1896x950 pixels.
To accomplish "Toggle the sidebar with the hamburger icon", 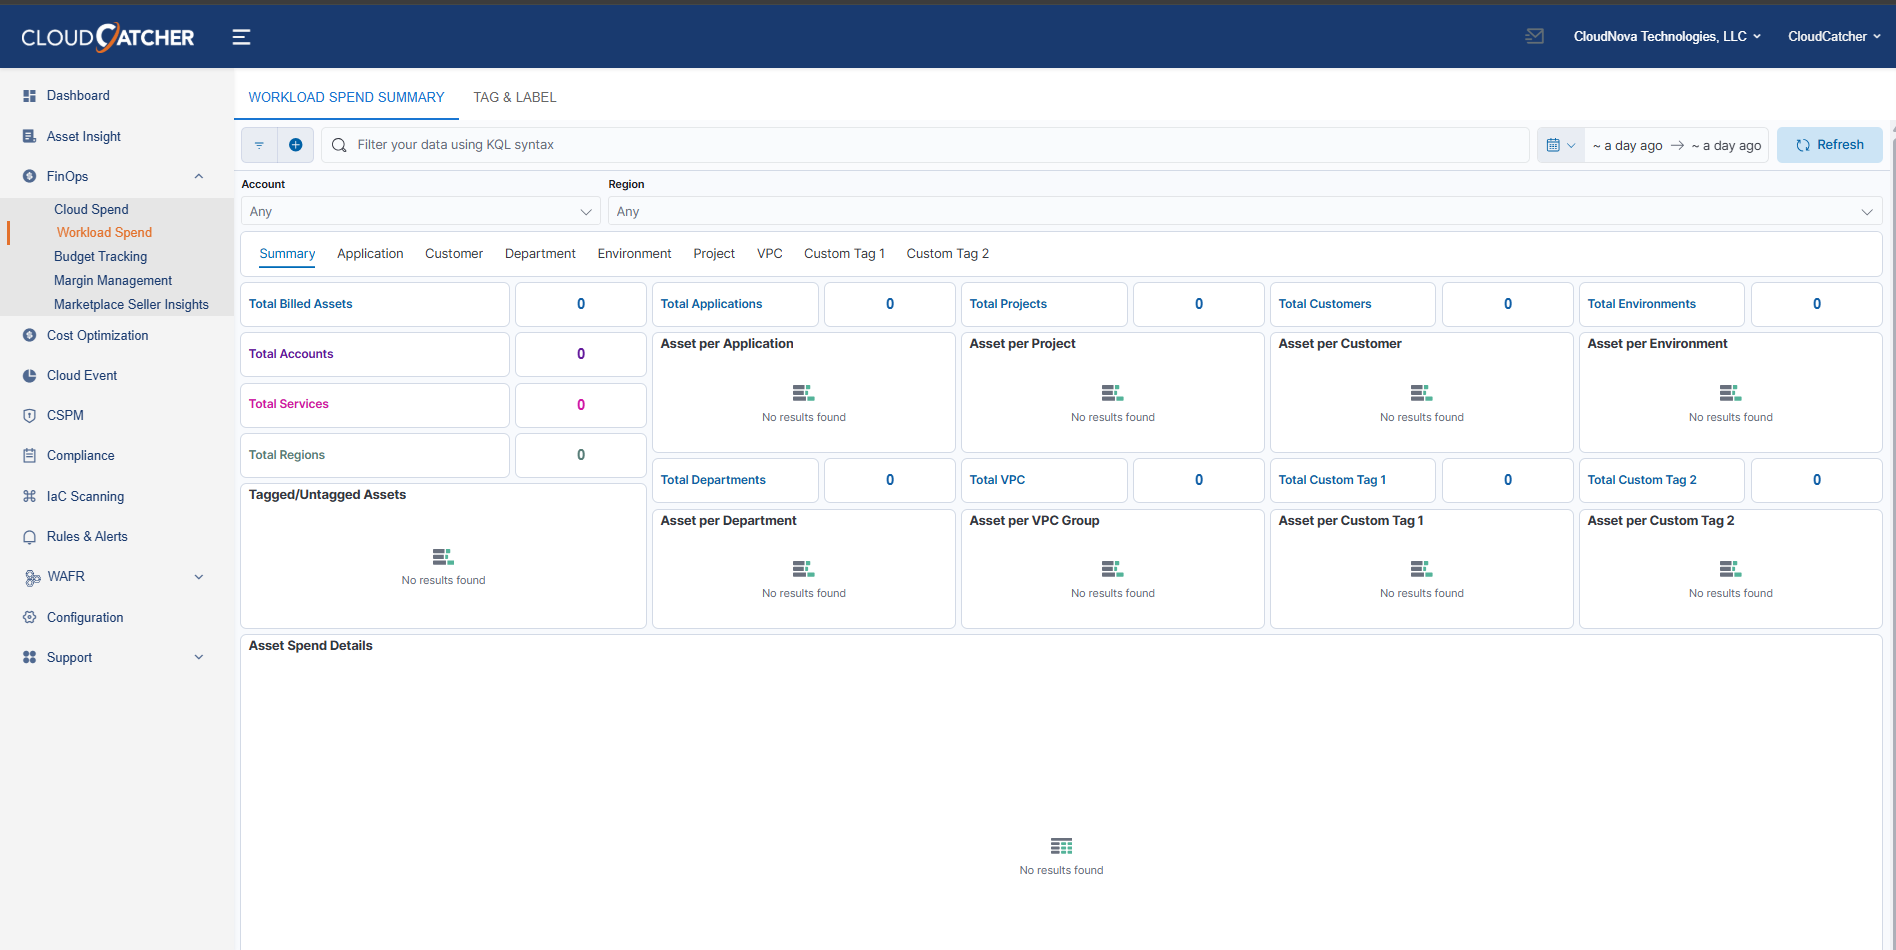I will click(241, 36).
